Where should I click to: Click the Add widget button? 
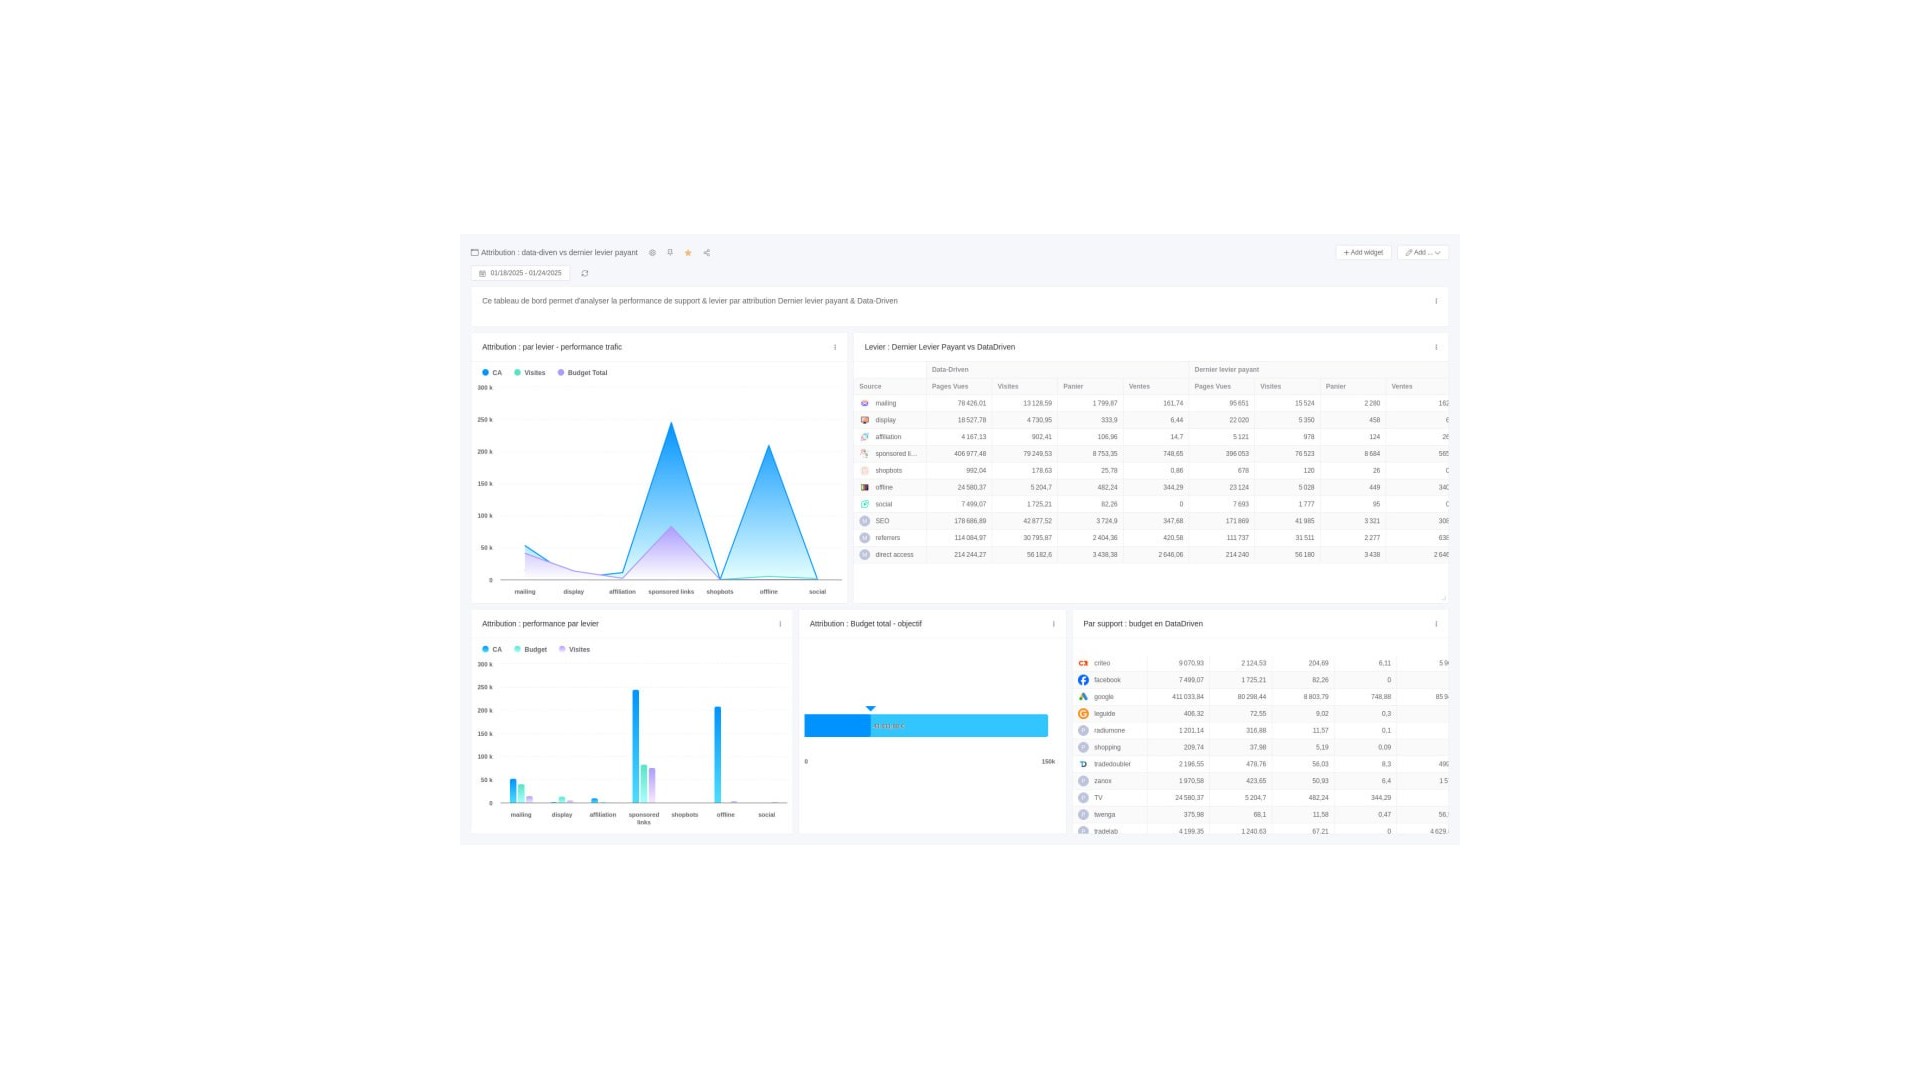click(x=1363, y=253)
